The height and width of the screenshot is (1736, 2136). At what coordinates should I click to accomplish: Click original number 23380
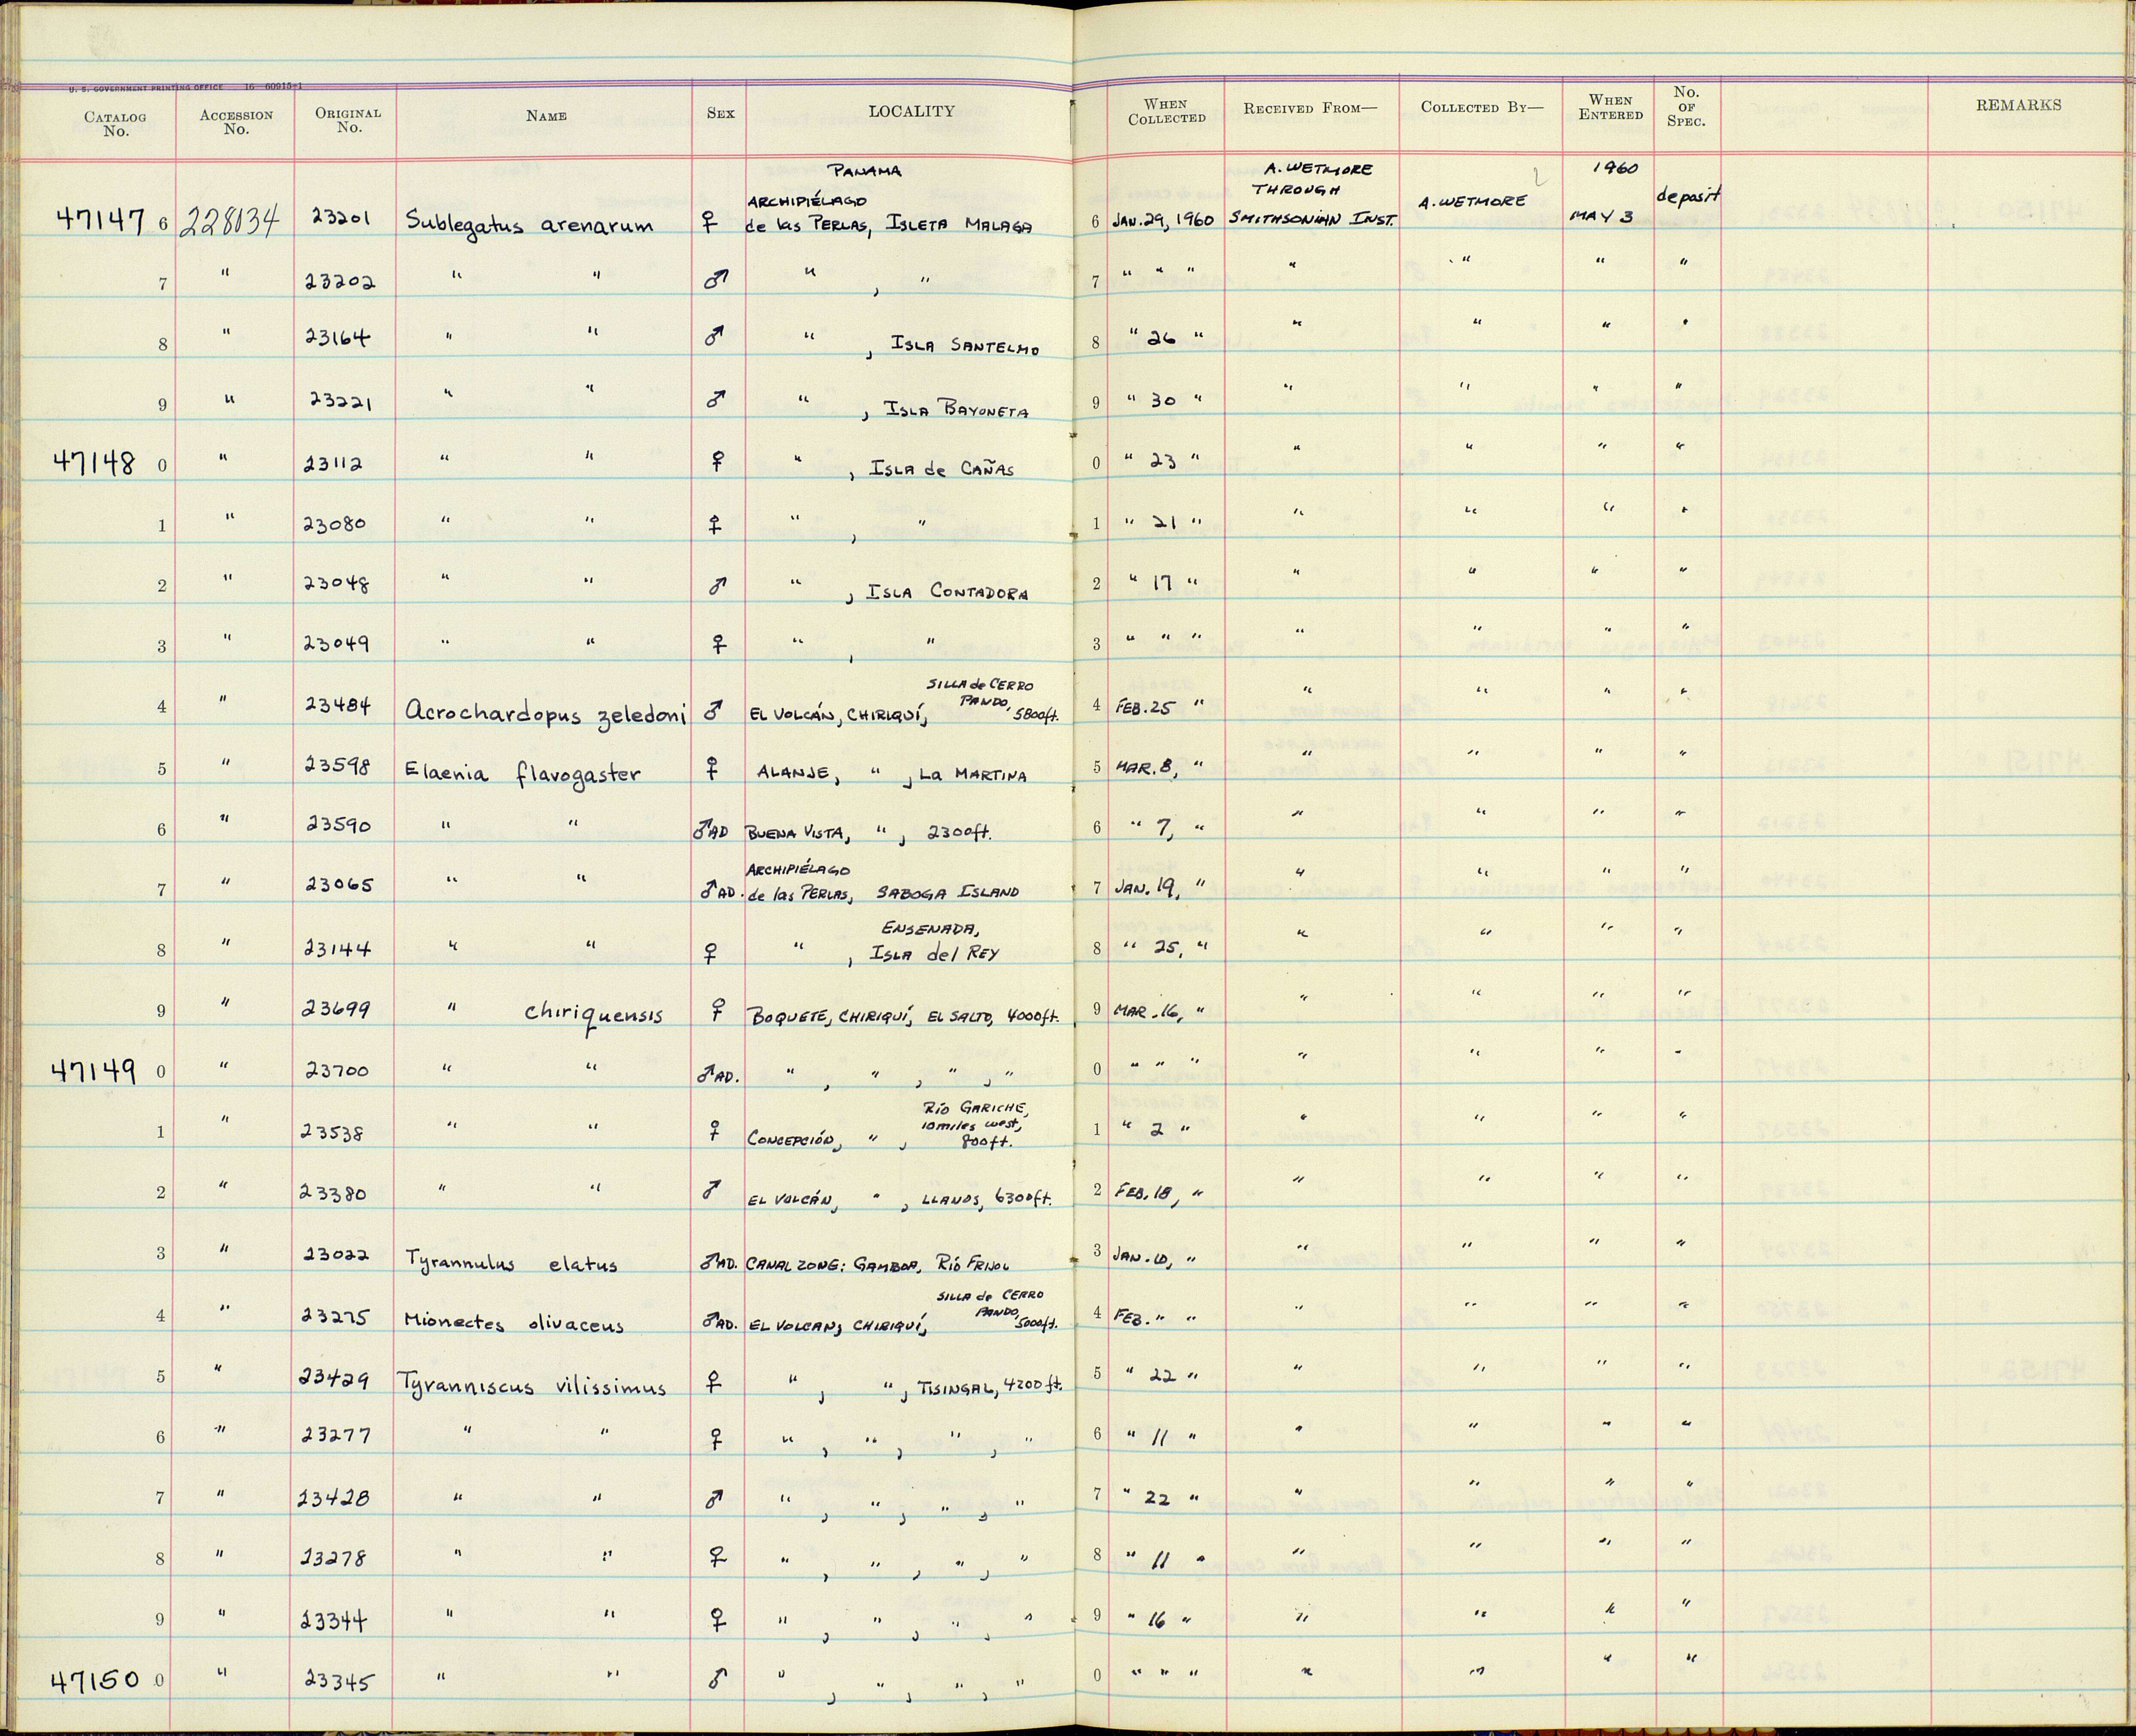334,1193
